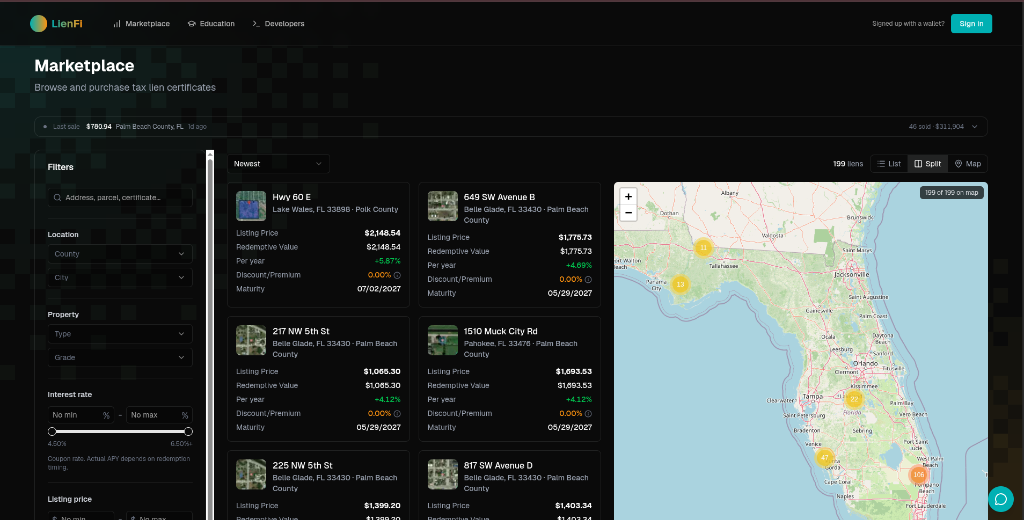The width and height of the screenshot is (1024, 520).
Task: Click interest rate slider minimum handle
Action: coord(52,431)
